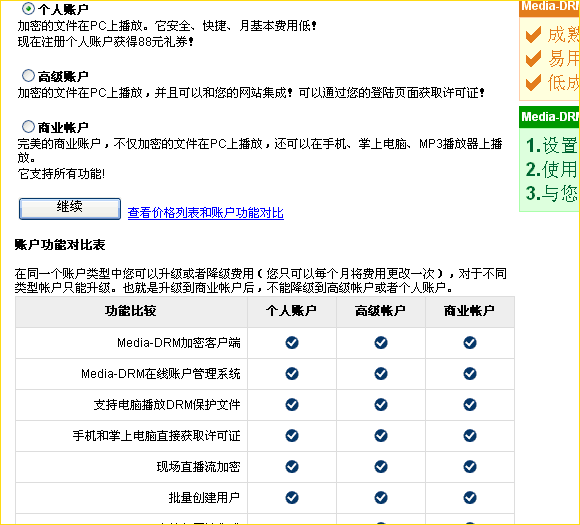
Task: Click 商业帐户 checkmark for 批量创建用户
Action: (470, 498)
